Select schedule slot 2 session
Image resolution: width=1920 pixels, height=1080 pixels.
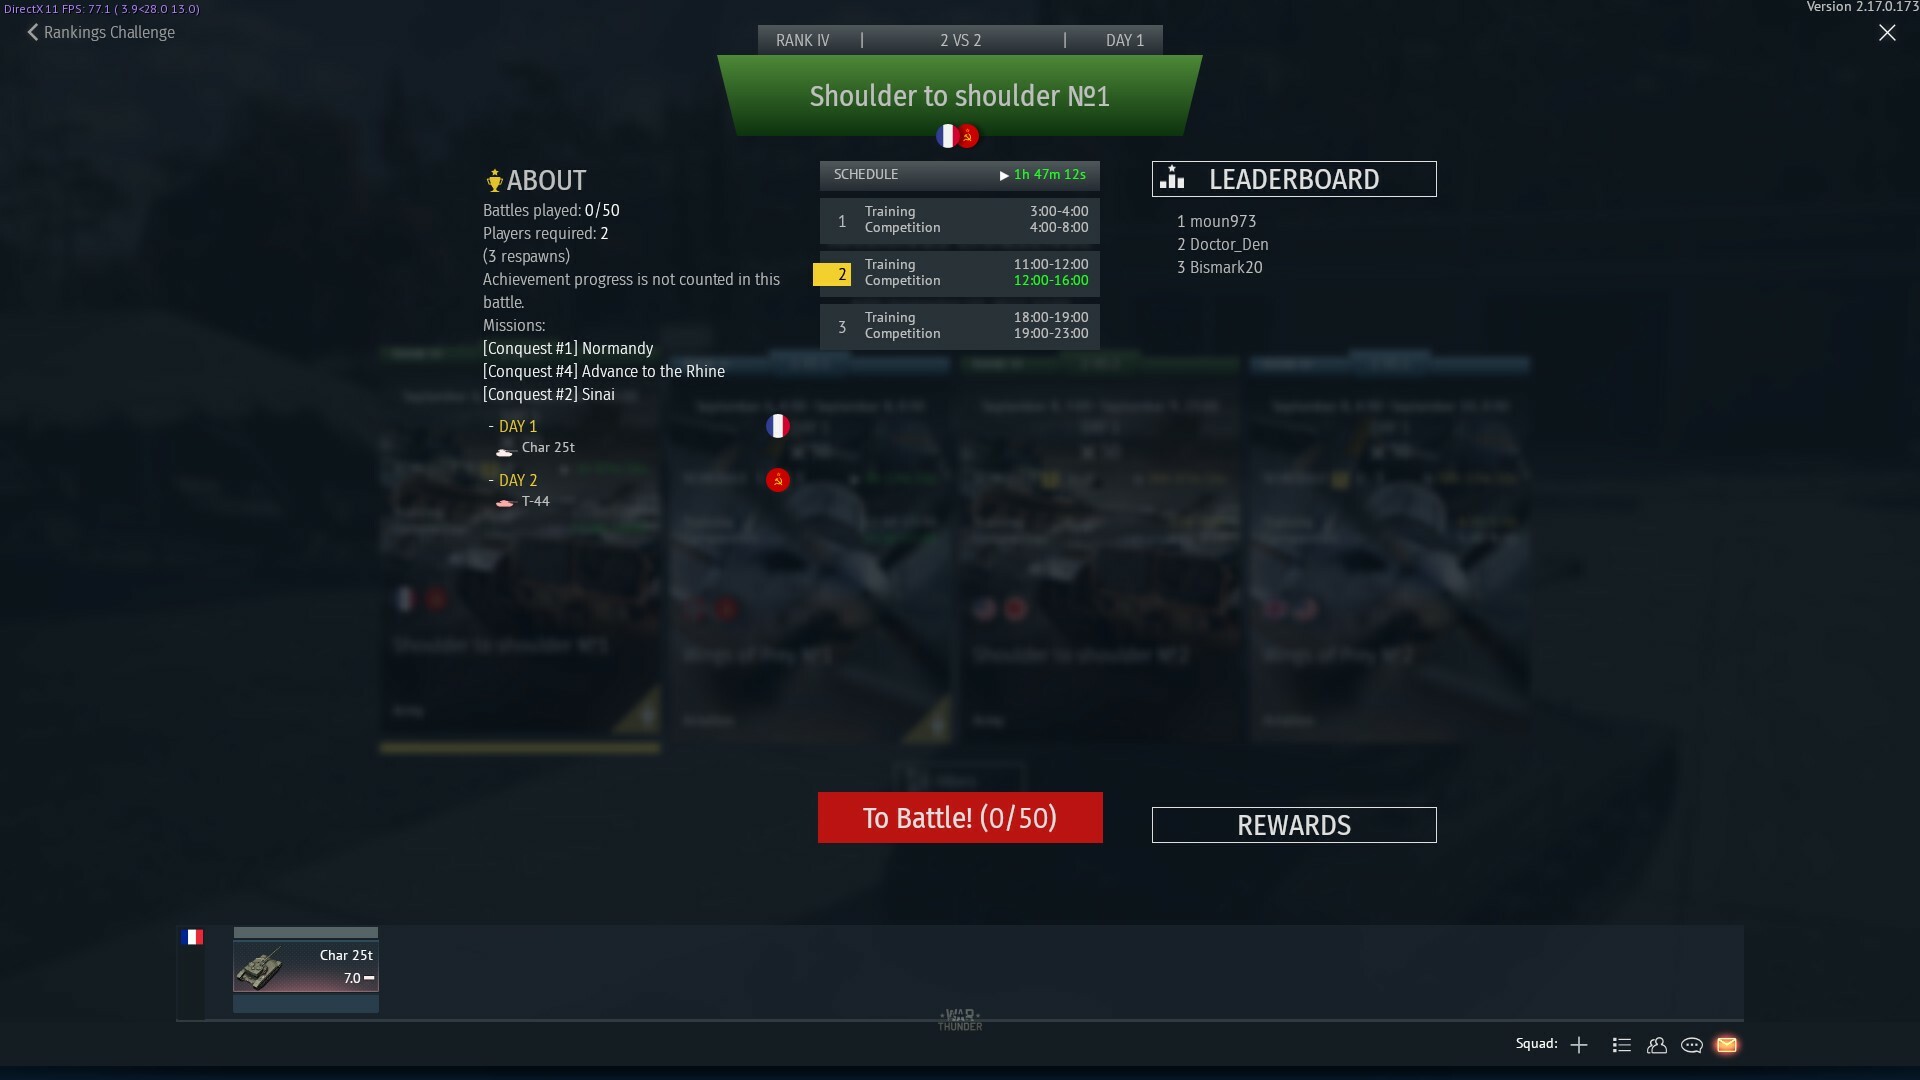click(959, 273)
